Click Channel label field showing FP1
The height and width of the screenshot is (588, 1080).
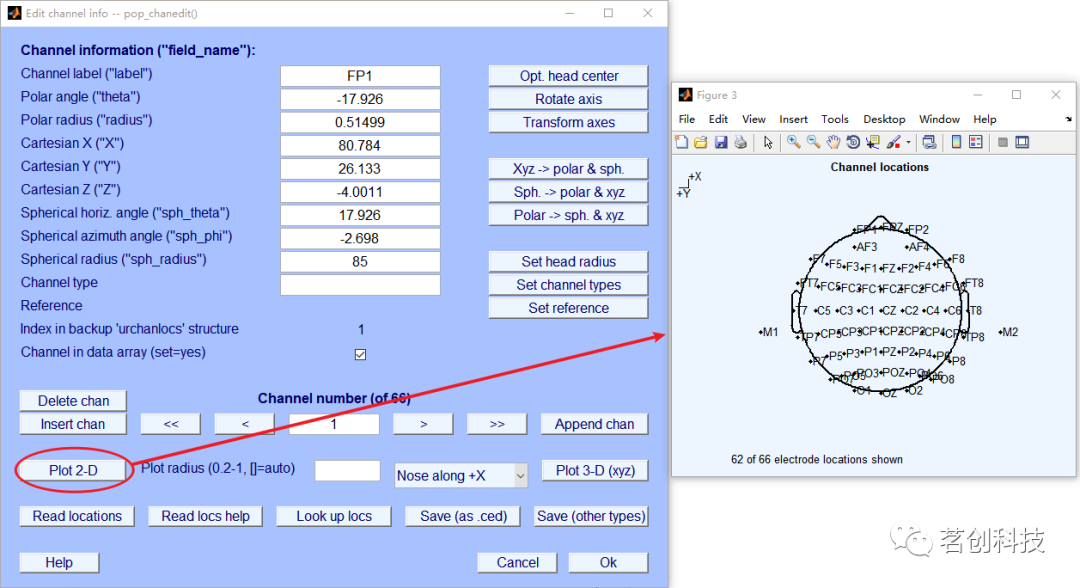360,76
